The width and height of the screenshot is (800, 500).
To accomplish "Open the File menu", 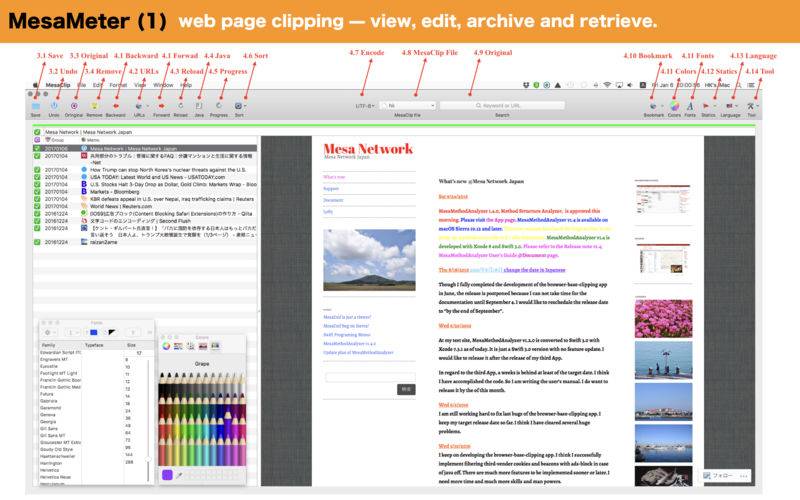I will [82, 85].
